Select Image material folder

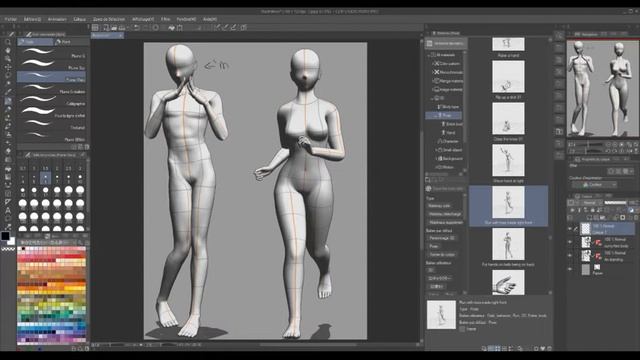(x=448, y=89)
